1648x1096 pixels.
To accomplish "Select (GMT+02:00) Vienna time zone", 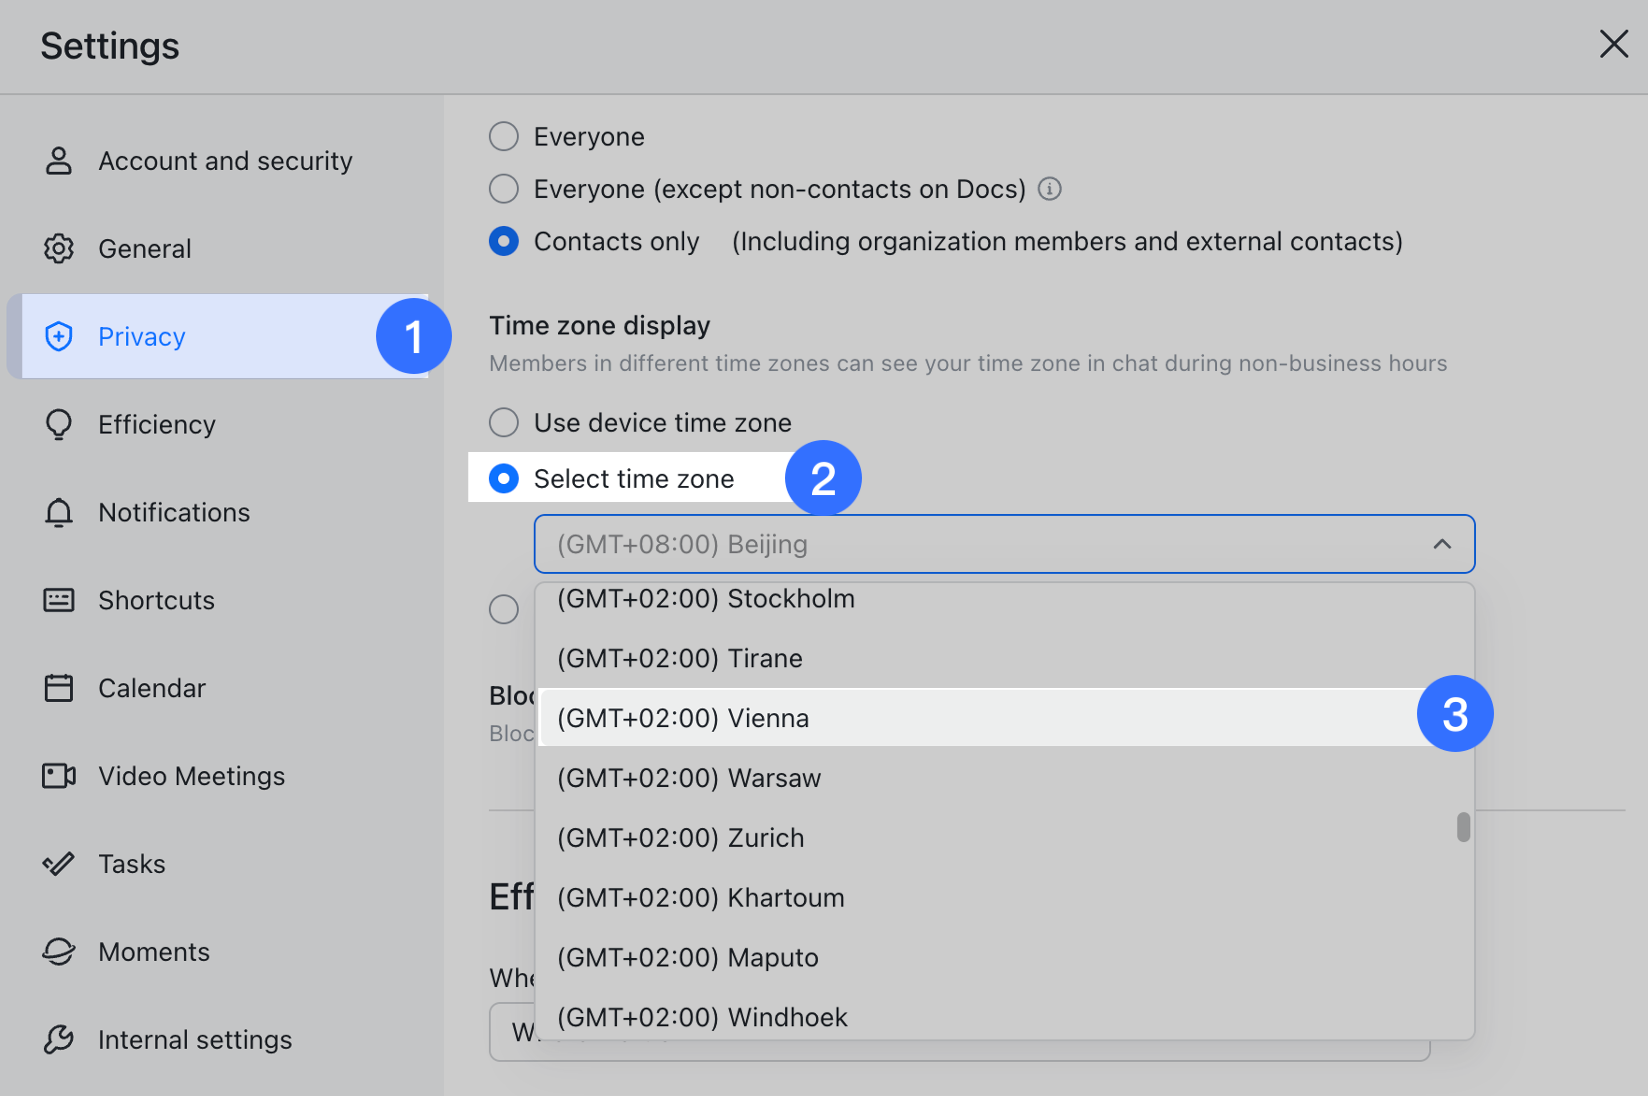I will (683, 717).
